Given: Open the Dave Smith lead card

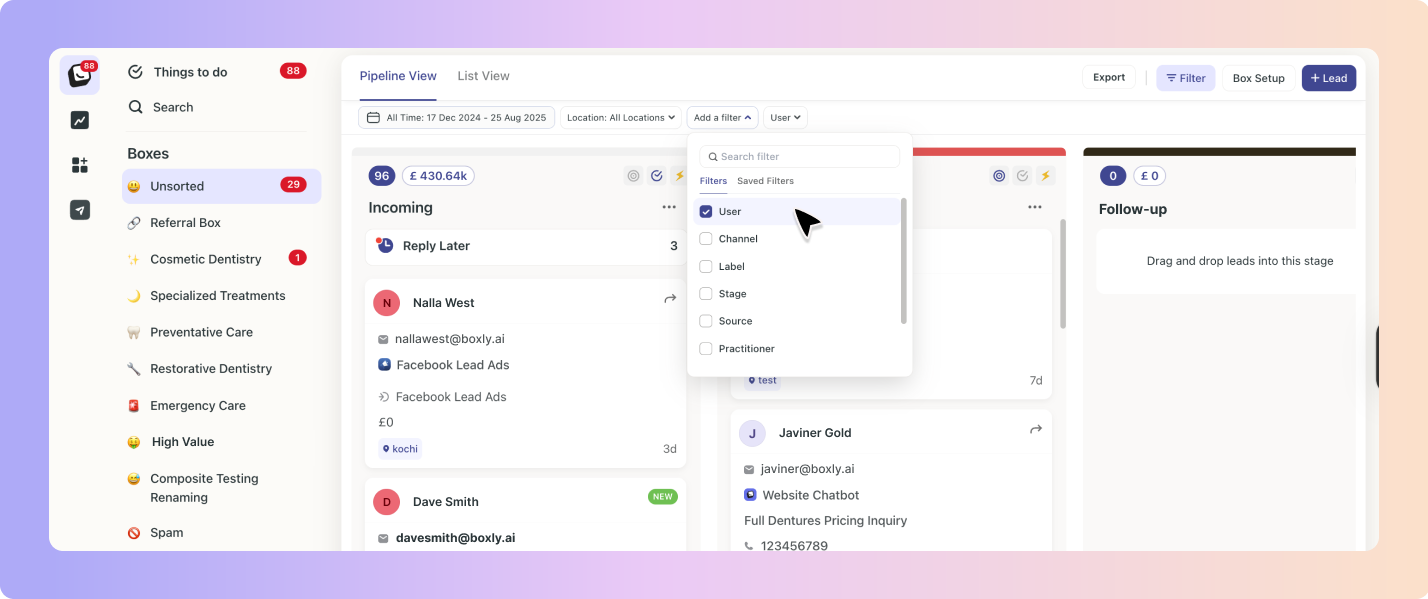Looking at the screenshot, I should 525,514.
